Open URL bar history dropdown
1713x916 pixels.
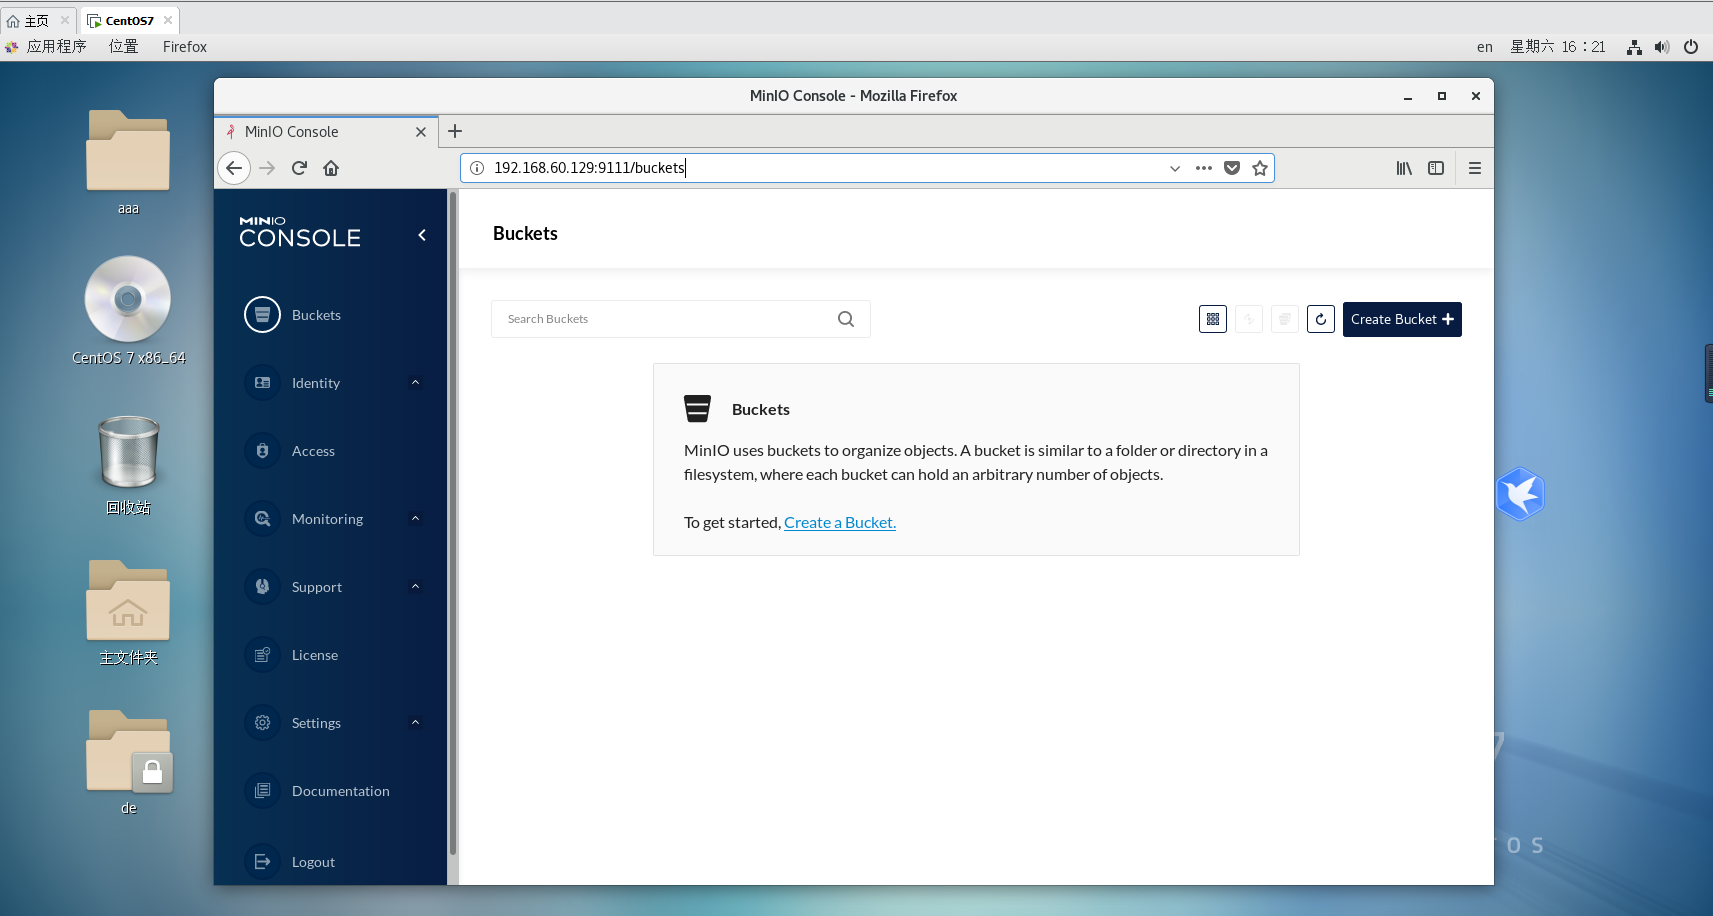click(1175, 168)
